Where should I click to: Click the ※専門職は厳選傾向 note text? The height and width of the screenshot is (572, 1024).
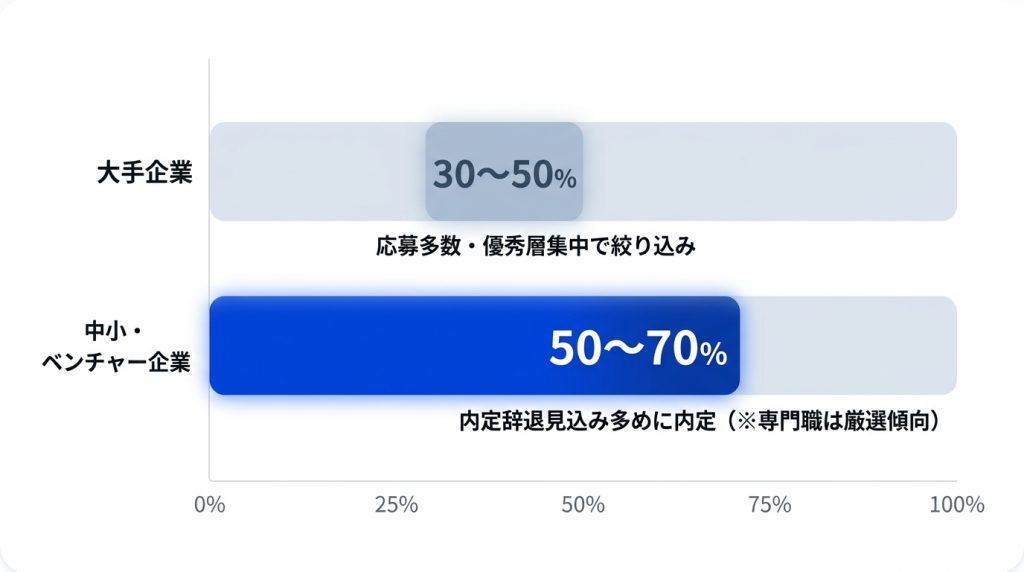click(x=833, y=421)
